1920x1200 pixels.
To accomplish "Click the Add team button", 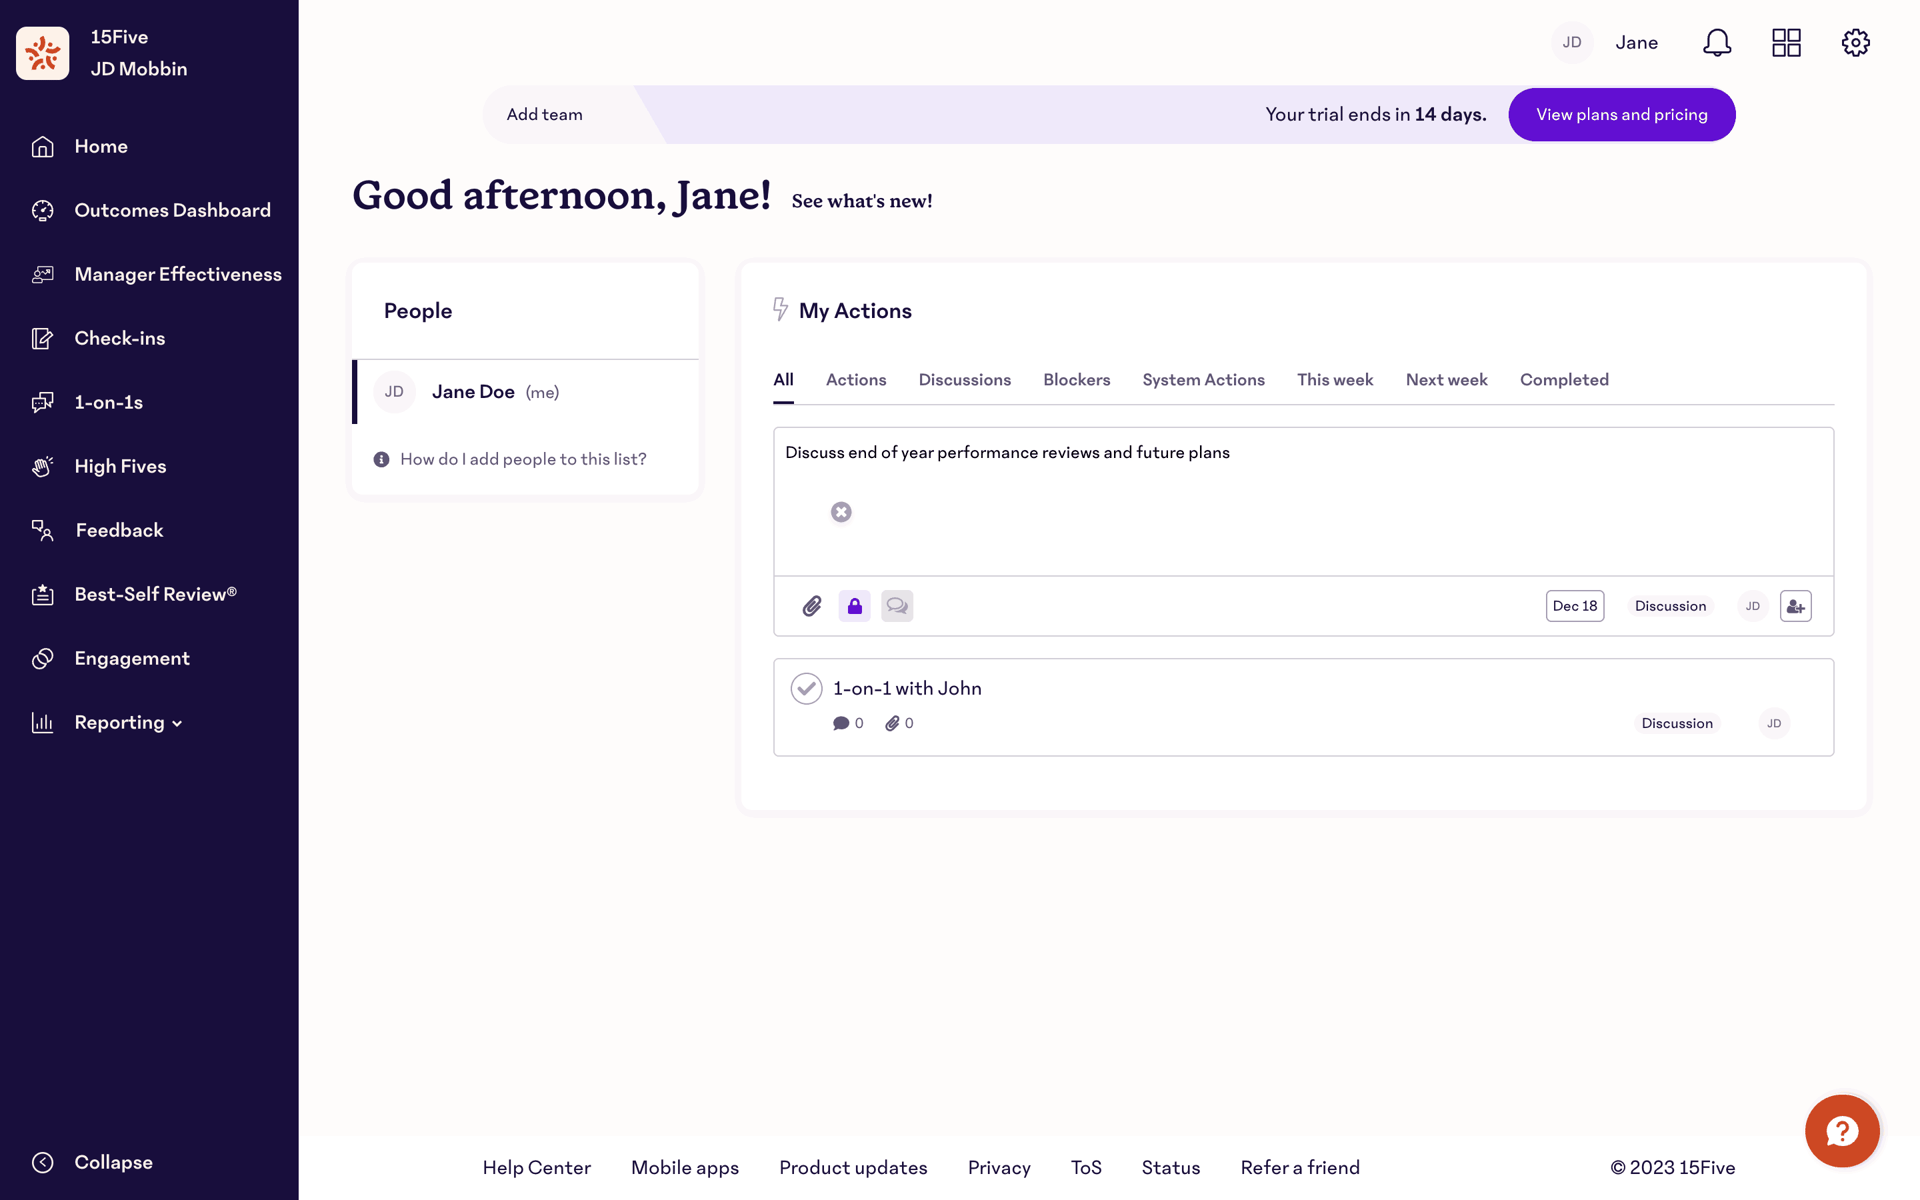I will click(x=545, y=114).
